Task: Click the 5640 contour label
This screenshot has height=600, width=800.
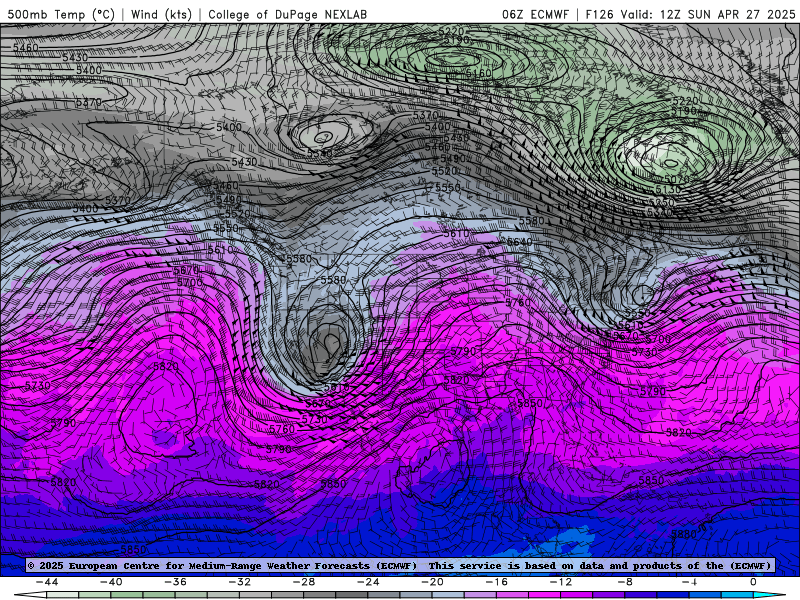Action: pyautogui.click(x=519, y=241)
